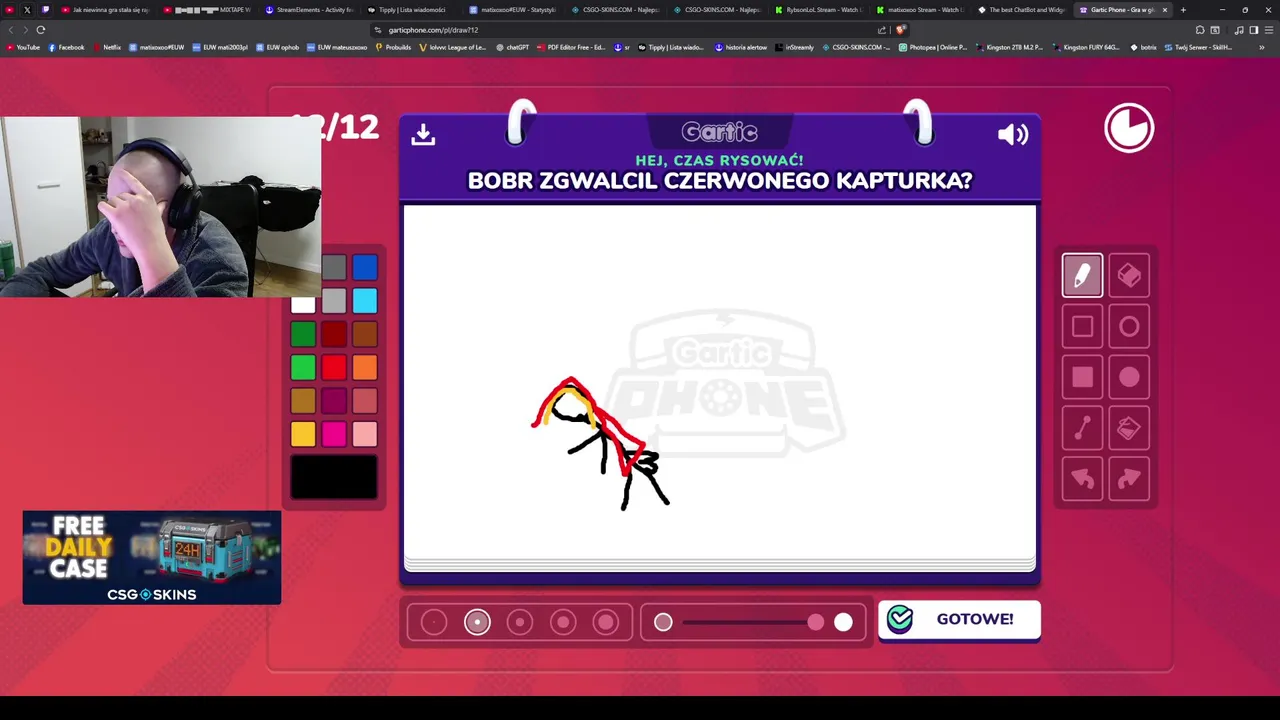1280x720 pixels.
Task: Open the Brave hamburger main menu
Action: tap(1269, 30)
